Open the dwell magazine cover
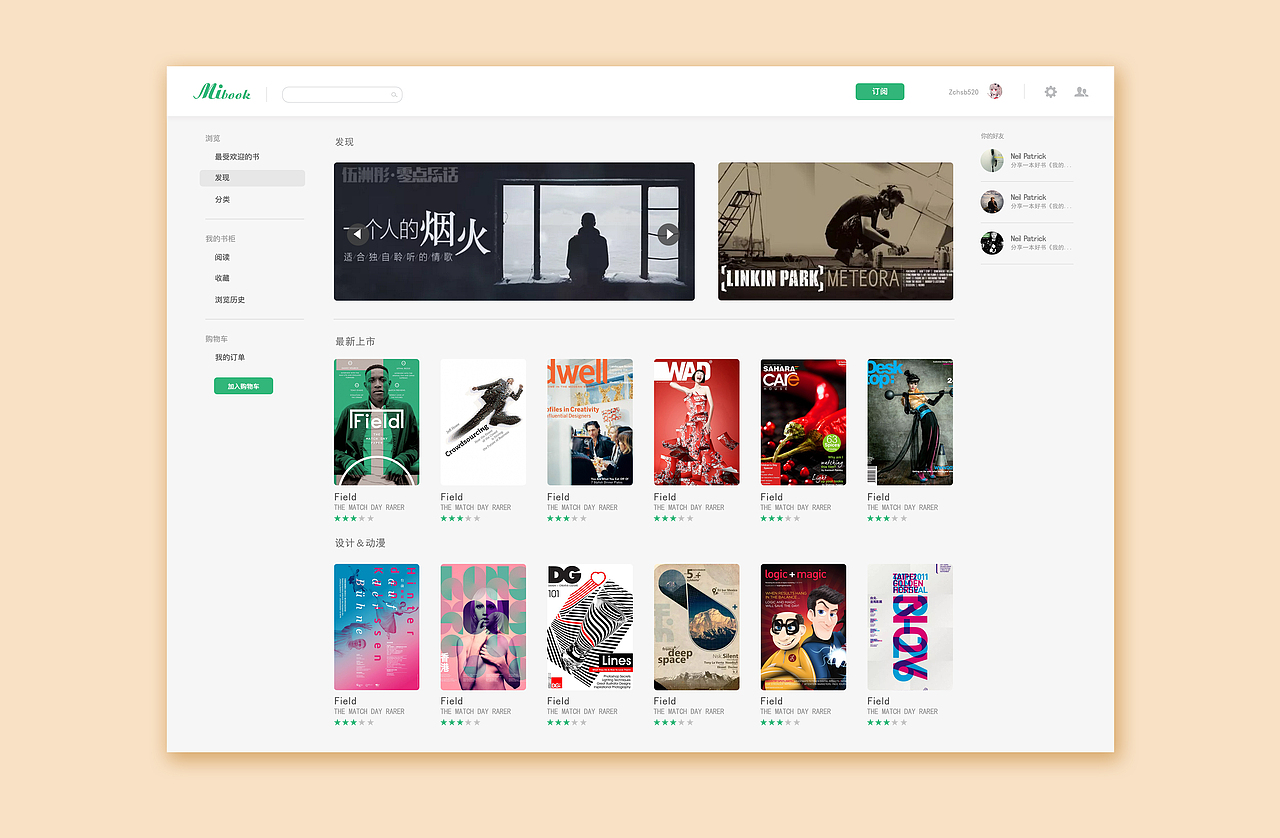This screenshot has width=1280, height=838. tap(590, 422)
